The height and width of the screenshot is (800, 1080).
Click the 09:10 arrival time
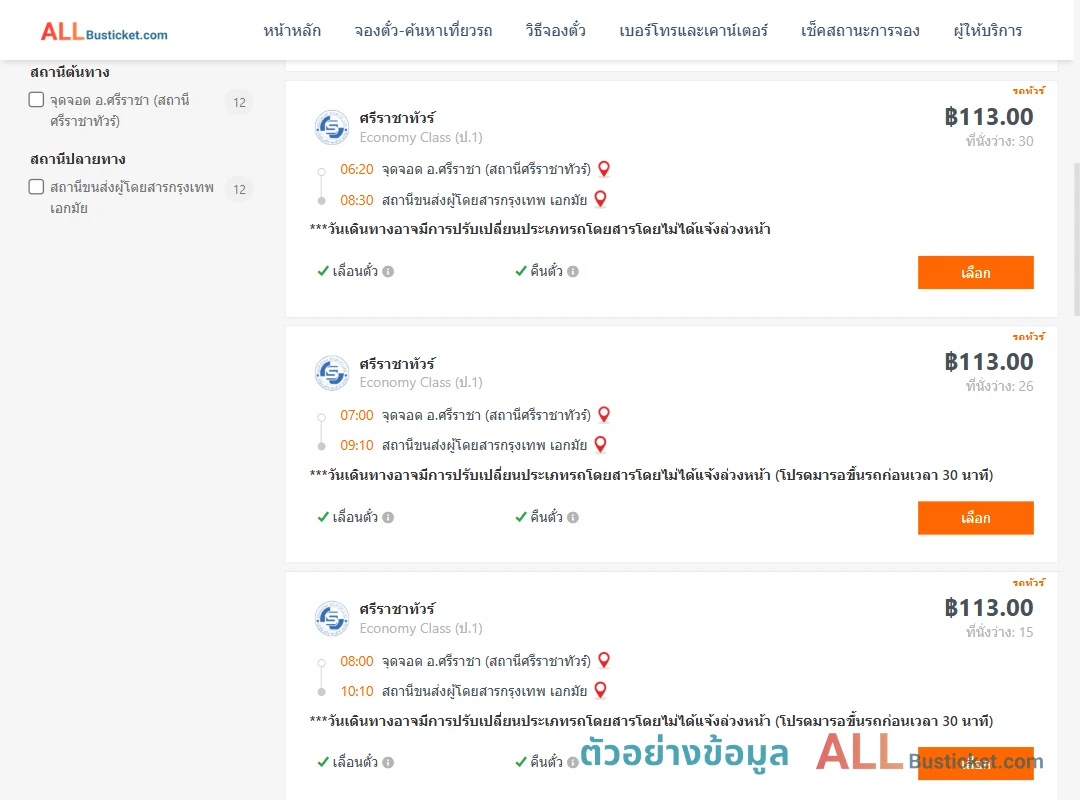point(356,446)
